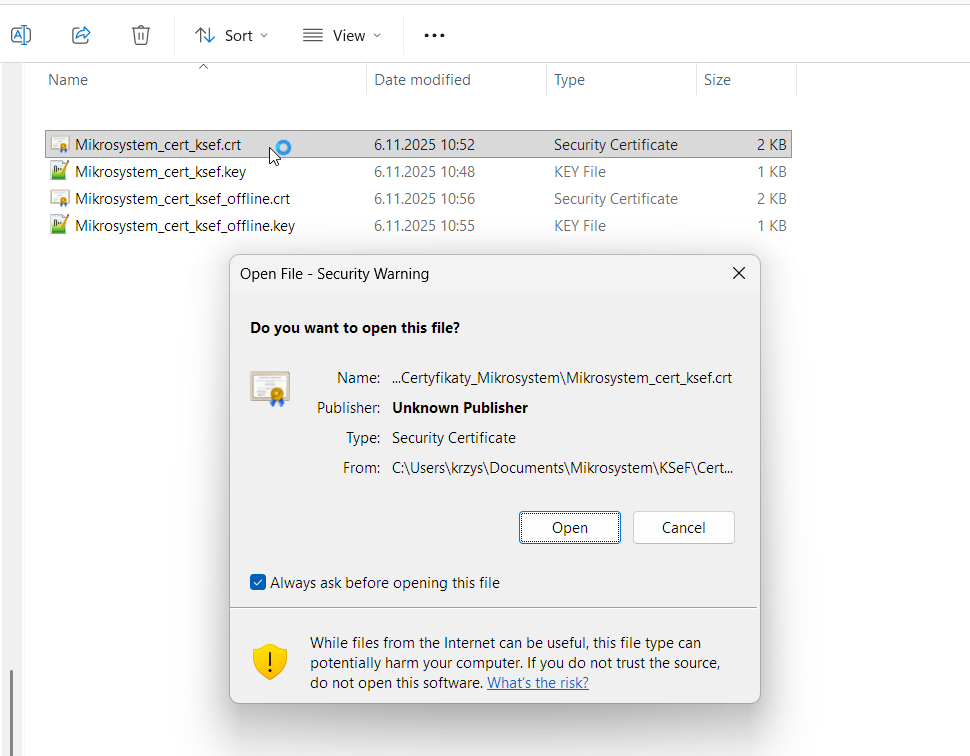Click the Cancel button in dialog
Screen dimensions: 970x756
(684, 528)
